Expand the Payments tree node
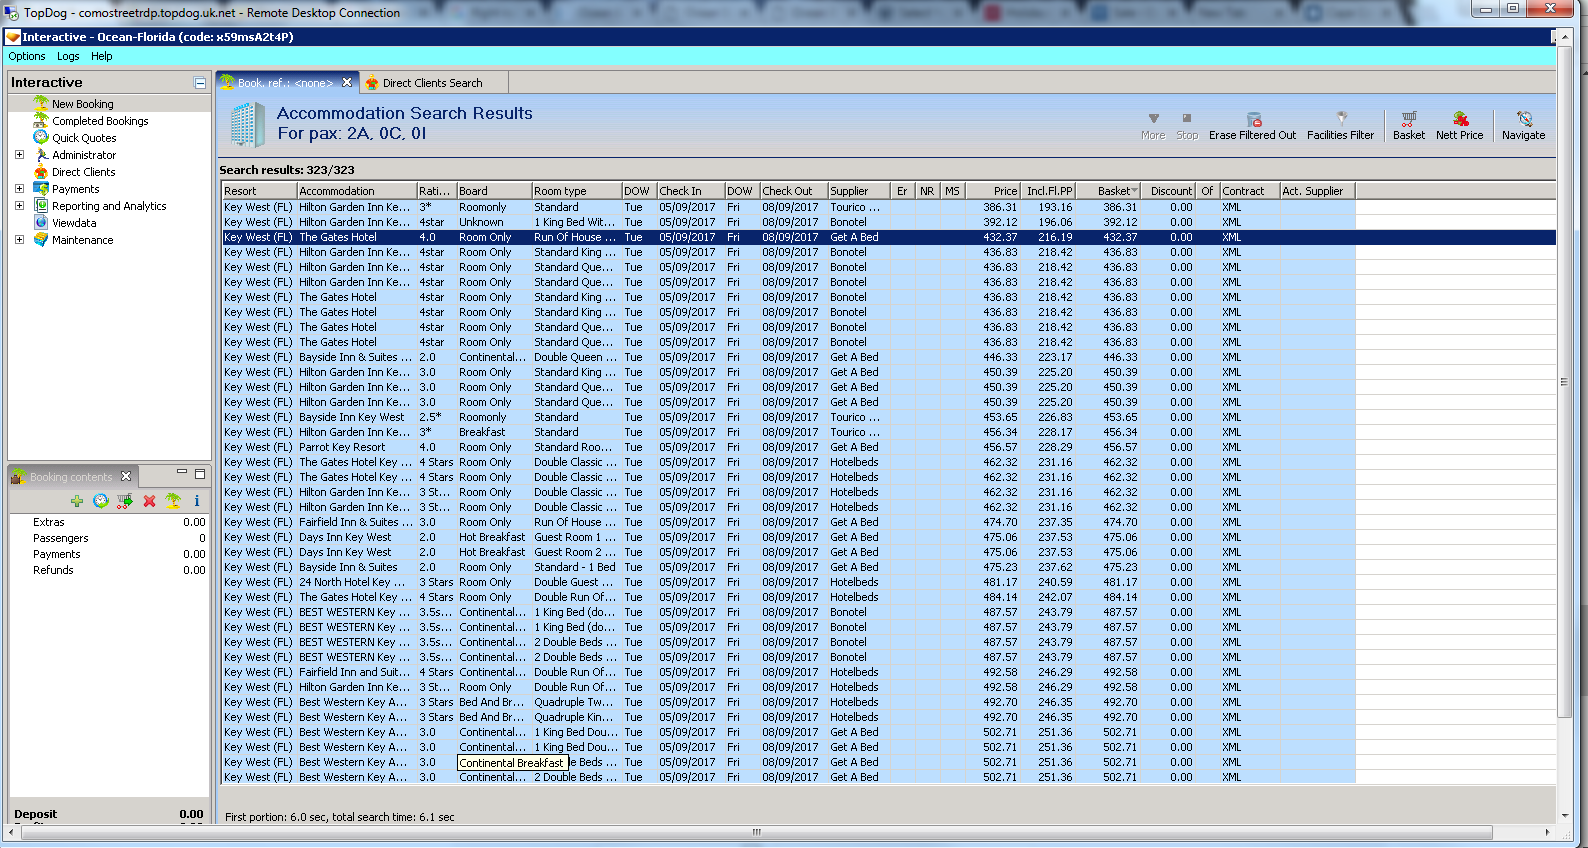The image size is (1588, 848). pos(19,189)
